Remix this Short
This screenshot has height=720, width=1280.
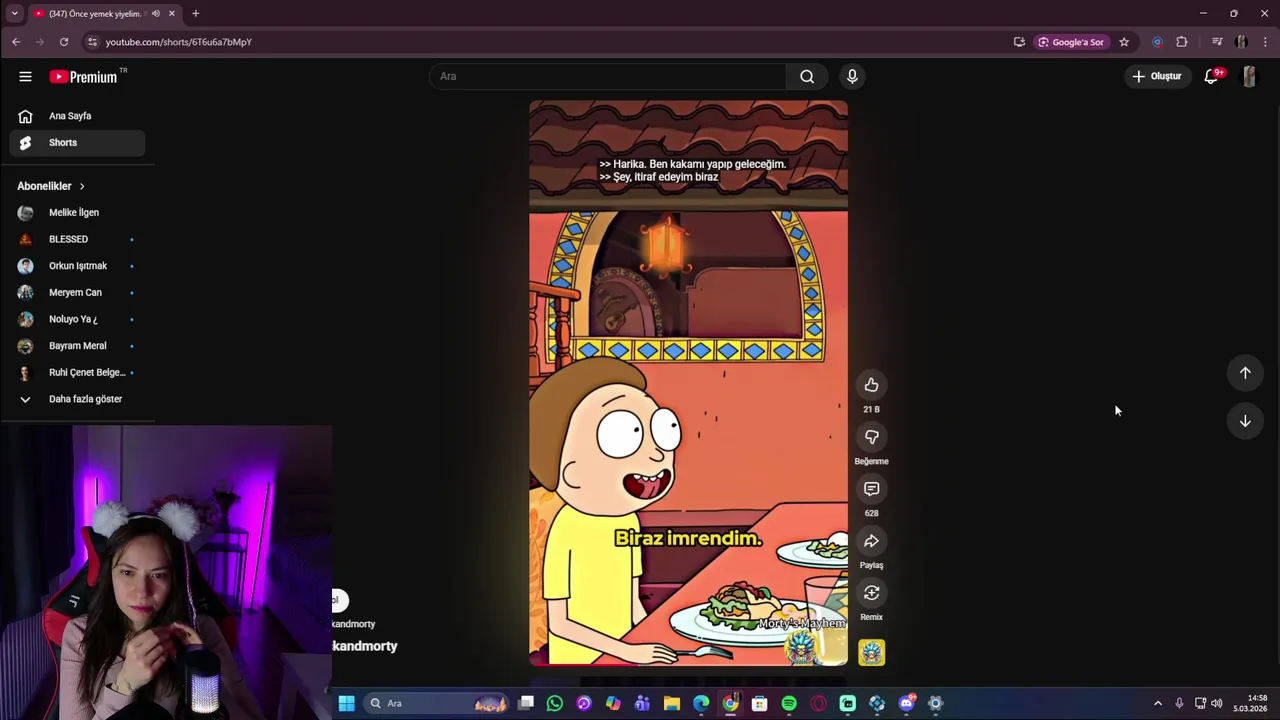(871, 593)
